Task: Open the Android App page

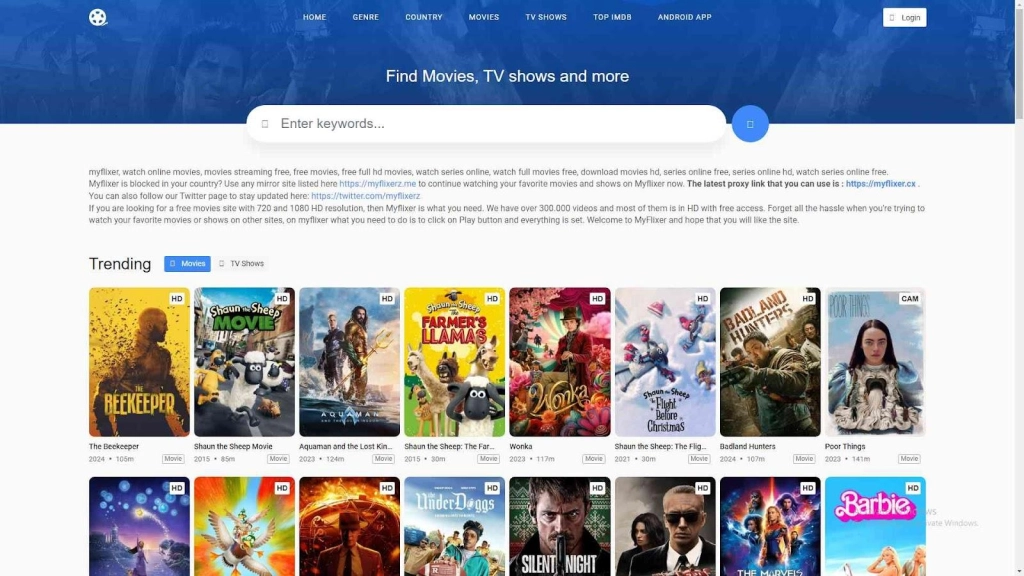Action: tap(685, 17)
